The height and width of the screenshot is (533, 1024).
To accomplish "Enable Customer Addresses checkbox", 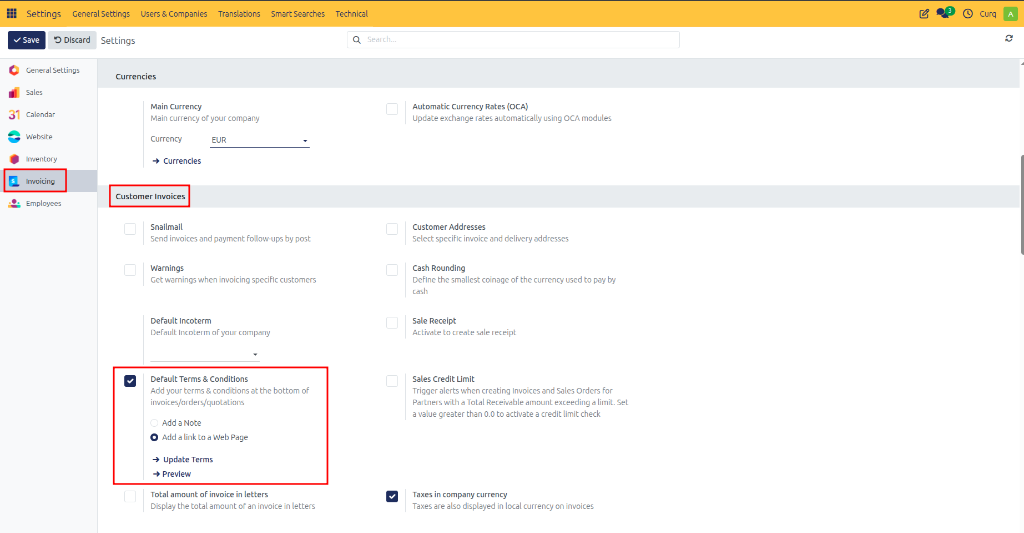I will [392, 229].
